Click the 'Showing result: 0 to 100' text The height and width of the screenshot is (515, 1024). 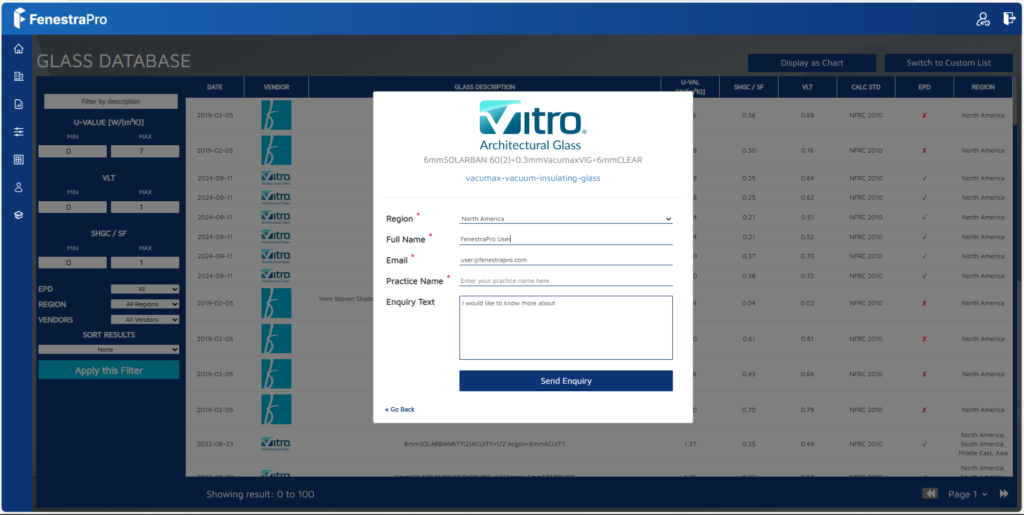[260, 494]
